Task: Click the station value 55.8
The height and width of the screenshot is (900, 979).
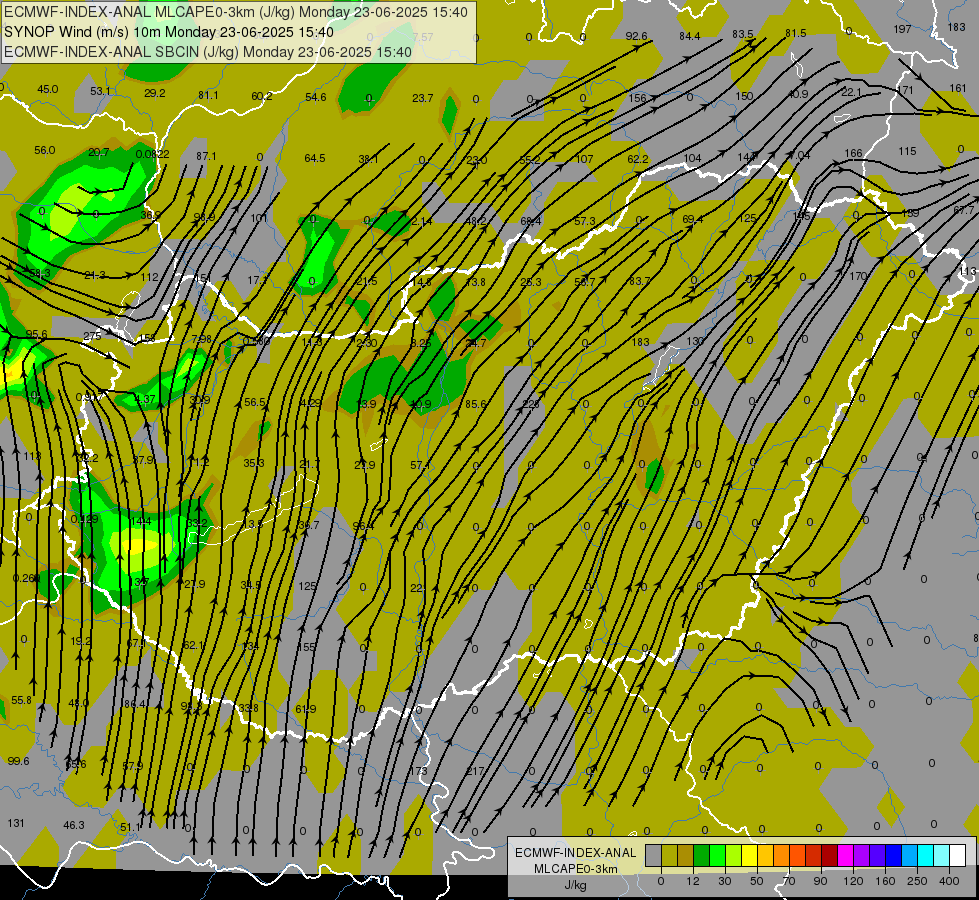Action: (21, 700)
